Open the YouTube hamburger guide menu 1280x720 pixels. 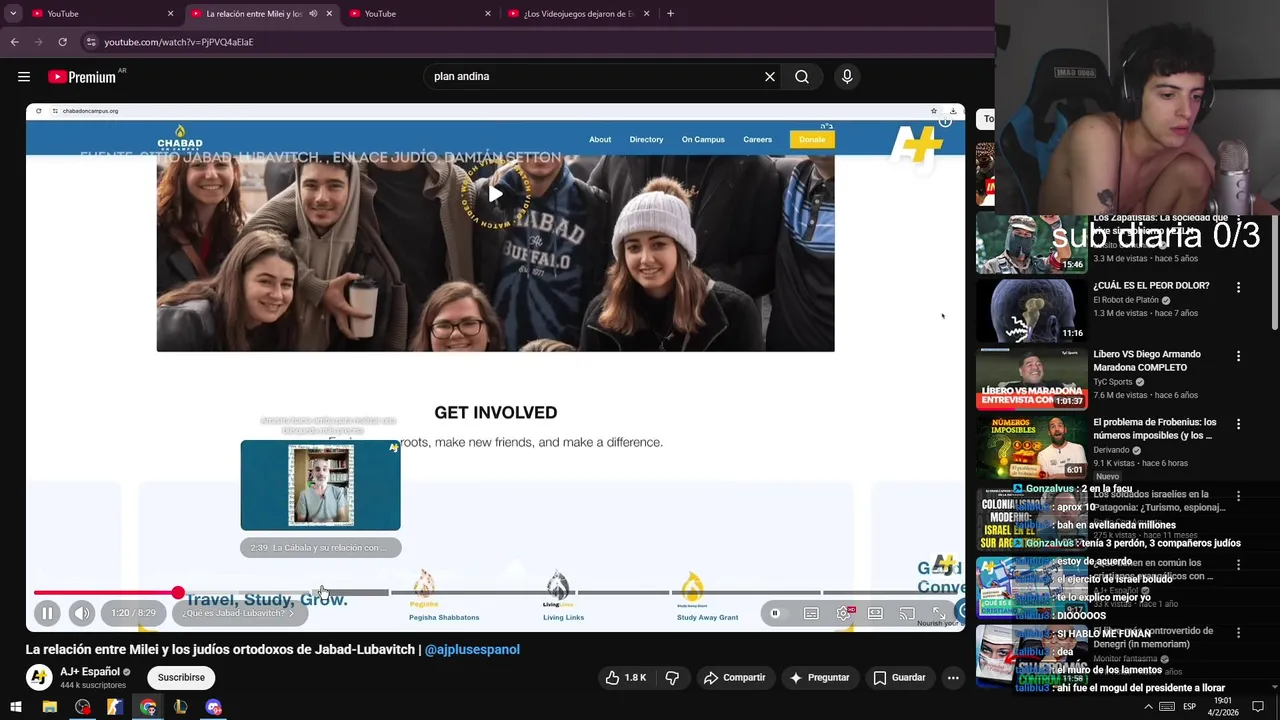[24, 76]
